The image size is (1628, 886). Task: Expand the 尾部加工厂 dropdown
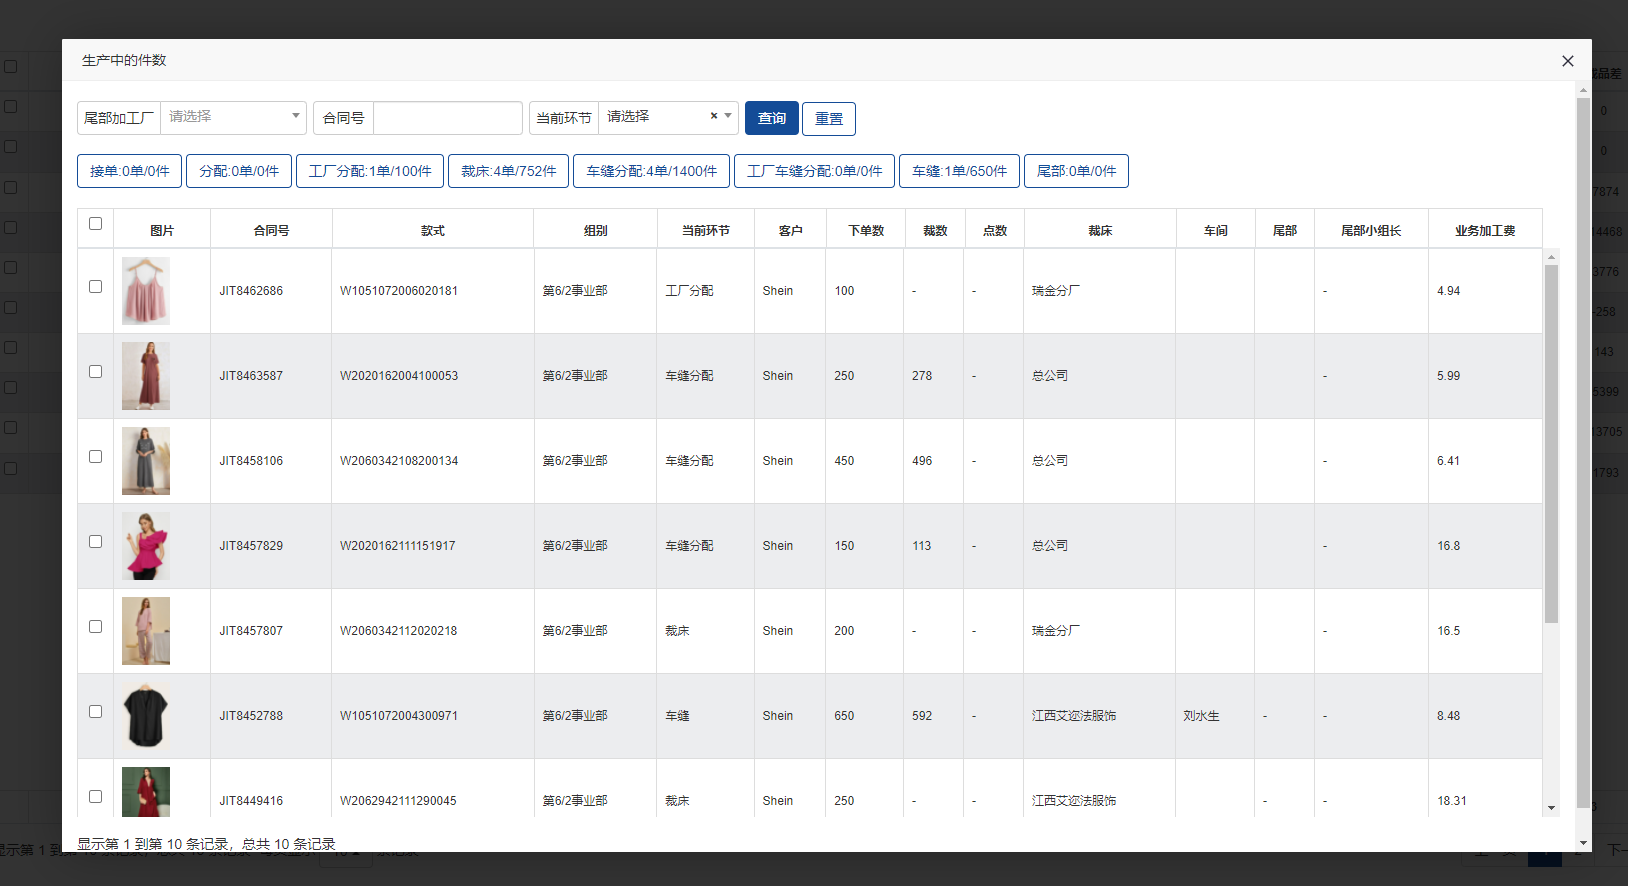(x=233, y=117)
